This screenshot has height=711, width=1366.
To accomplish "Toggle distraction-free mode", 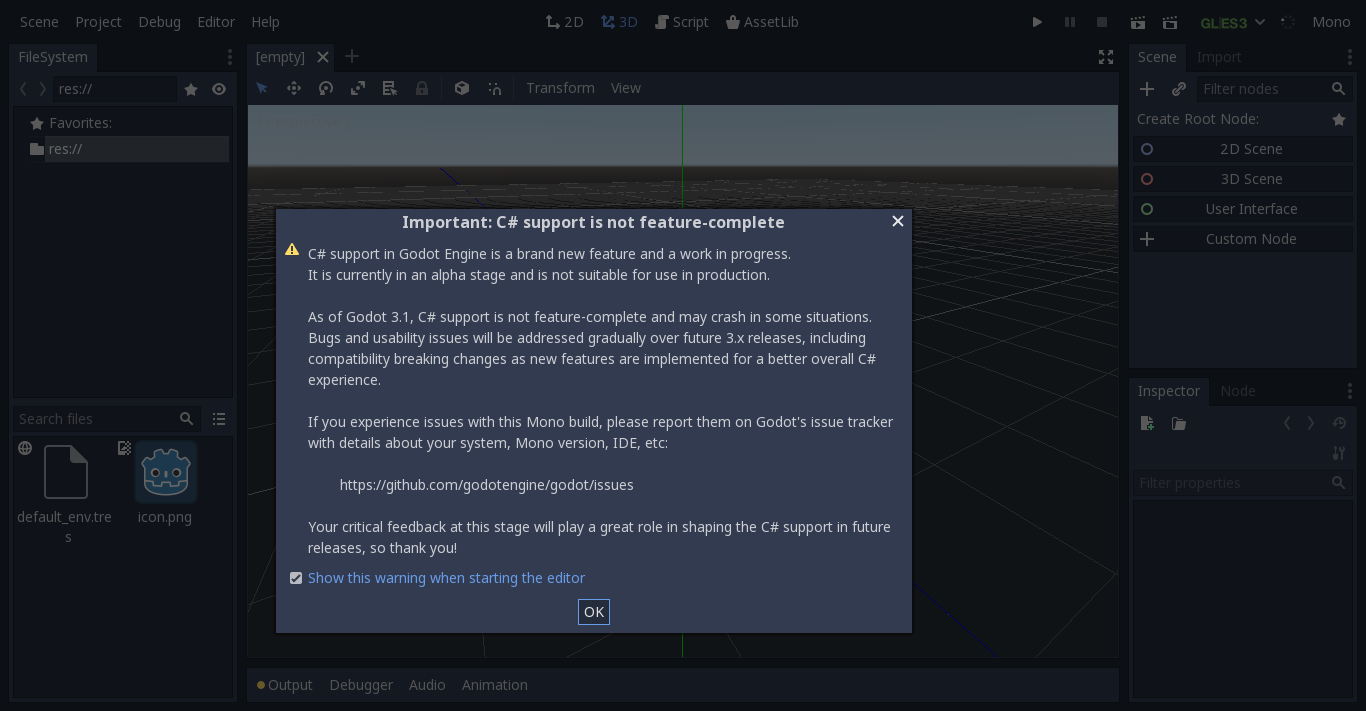I will pos(1105,57).
